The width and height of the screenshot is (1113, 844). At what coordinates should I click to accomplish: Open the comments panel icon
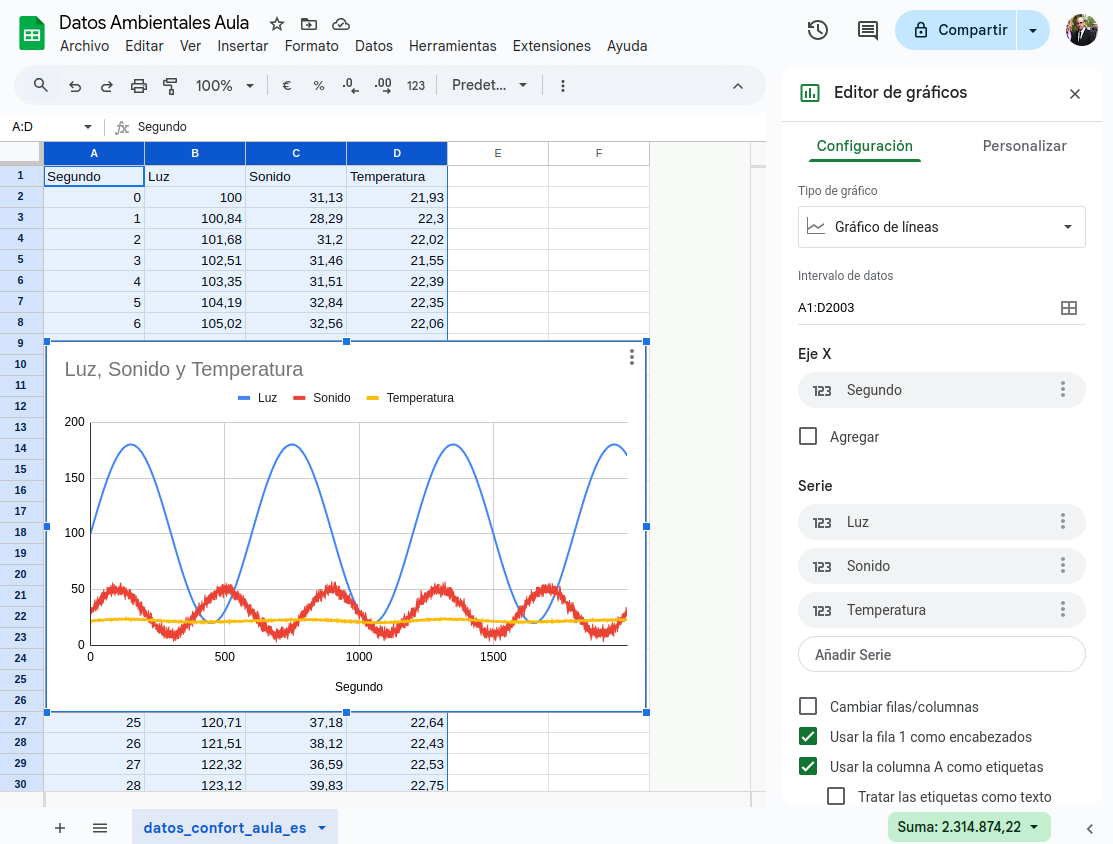[x=867, y=30]
